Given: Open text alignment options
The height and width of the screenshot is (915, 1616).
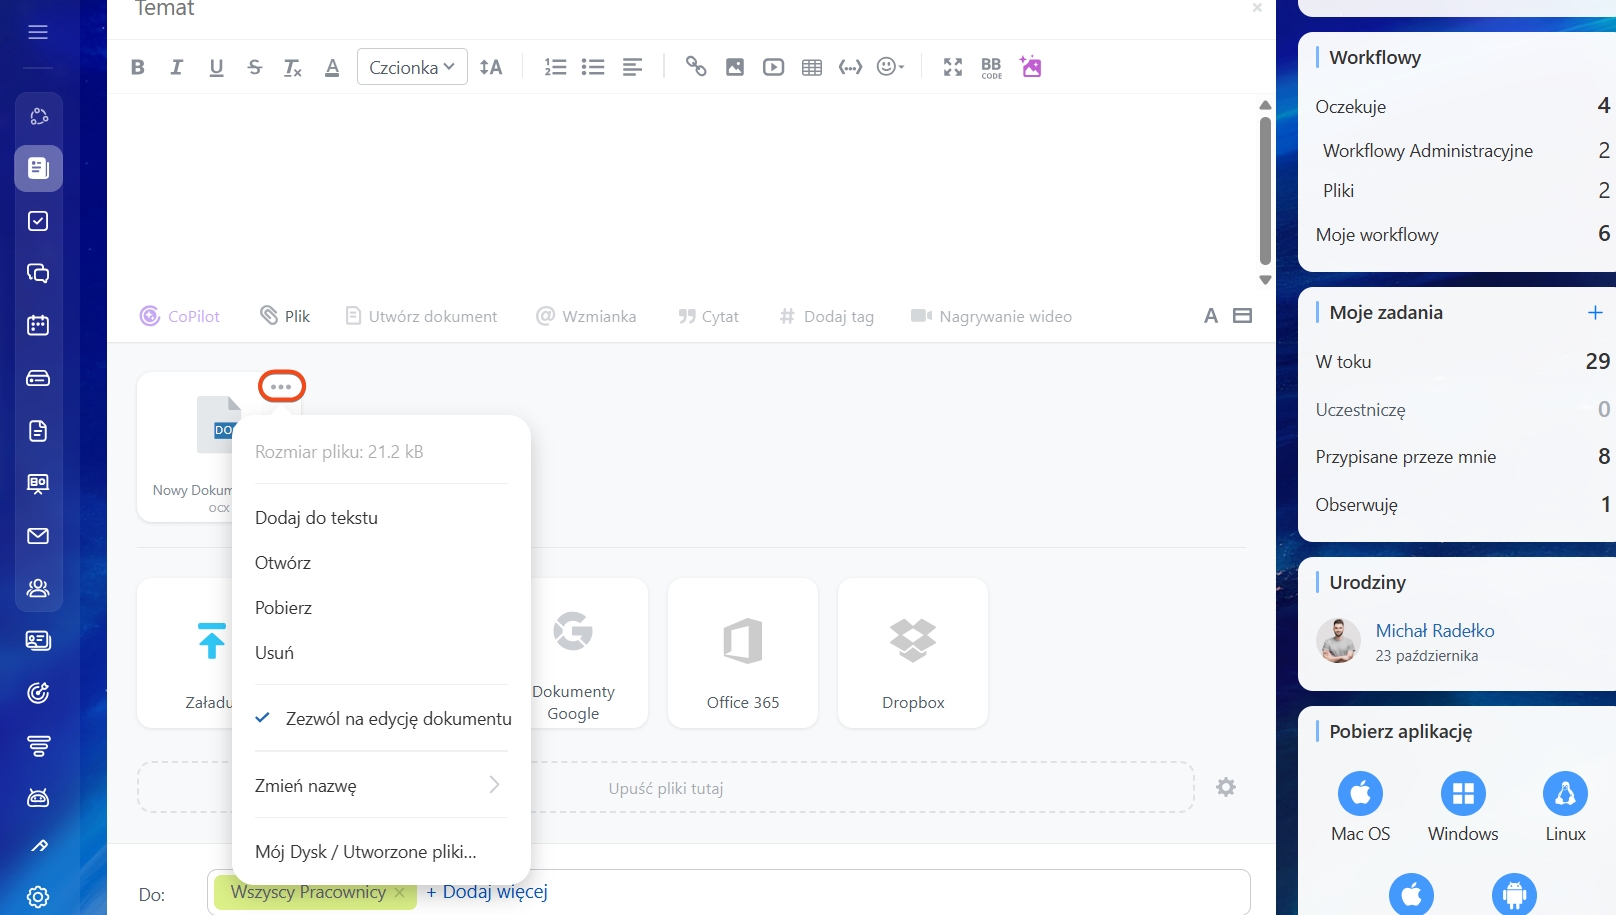Looking at the screenshot, I should (x=632, y=67).
